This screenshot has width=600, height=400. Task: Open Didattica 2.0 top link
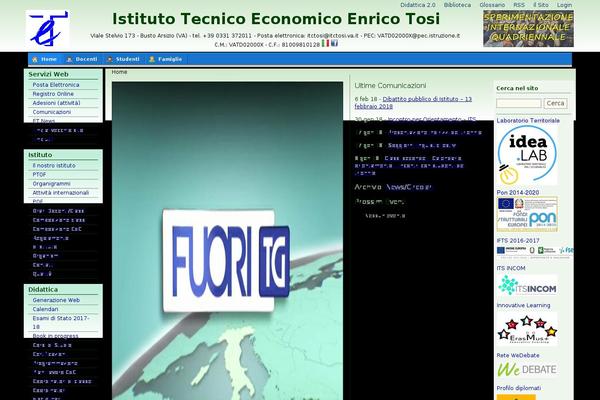point(417,5)
